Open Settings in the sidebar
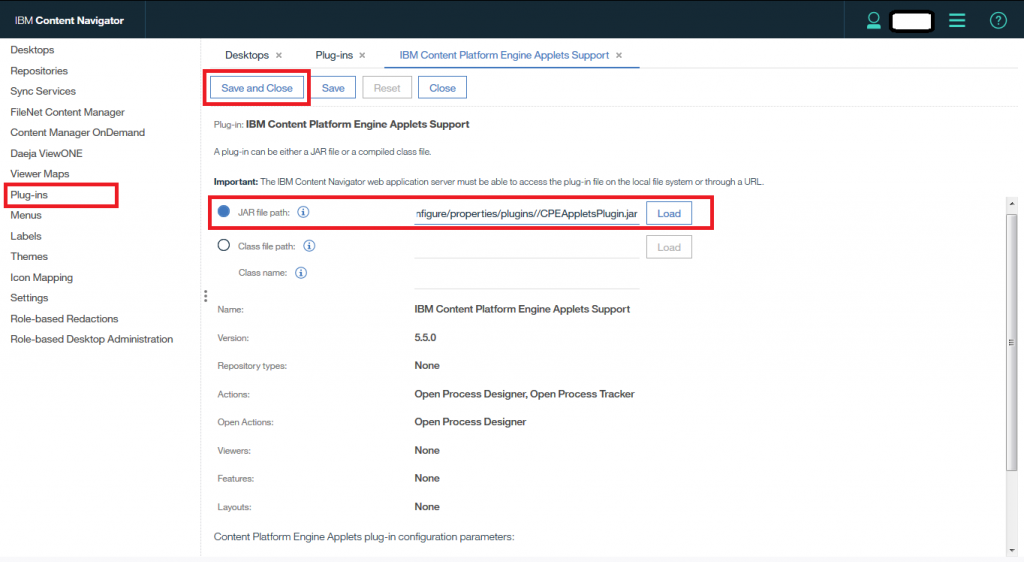 [x=29, y=298]
